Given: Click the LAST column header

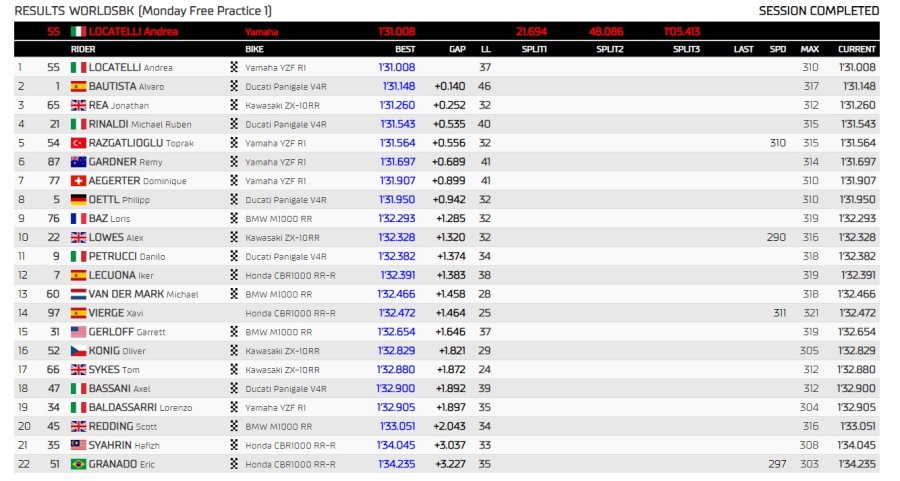Looking at the screenshot, I should click(x=743, y=49).
